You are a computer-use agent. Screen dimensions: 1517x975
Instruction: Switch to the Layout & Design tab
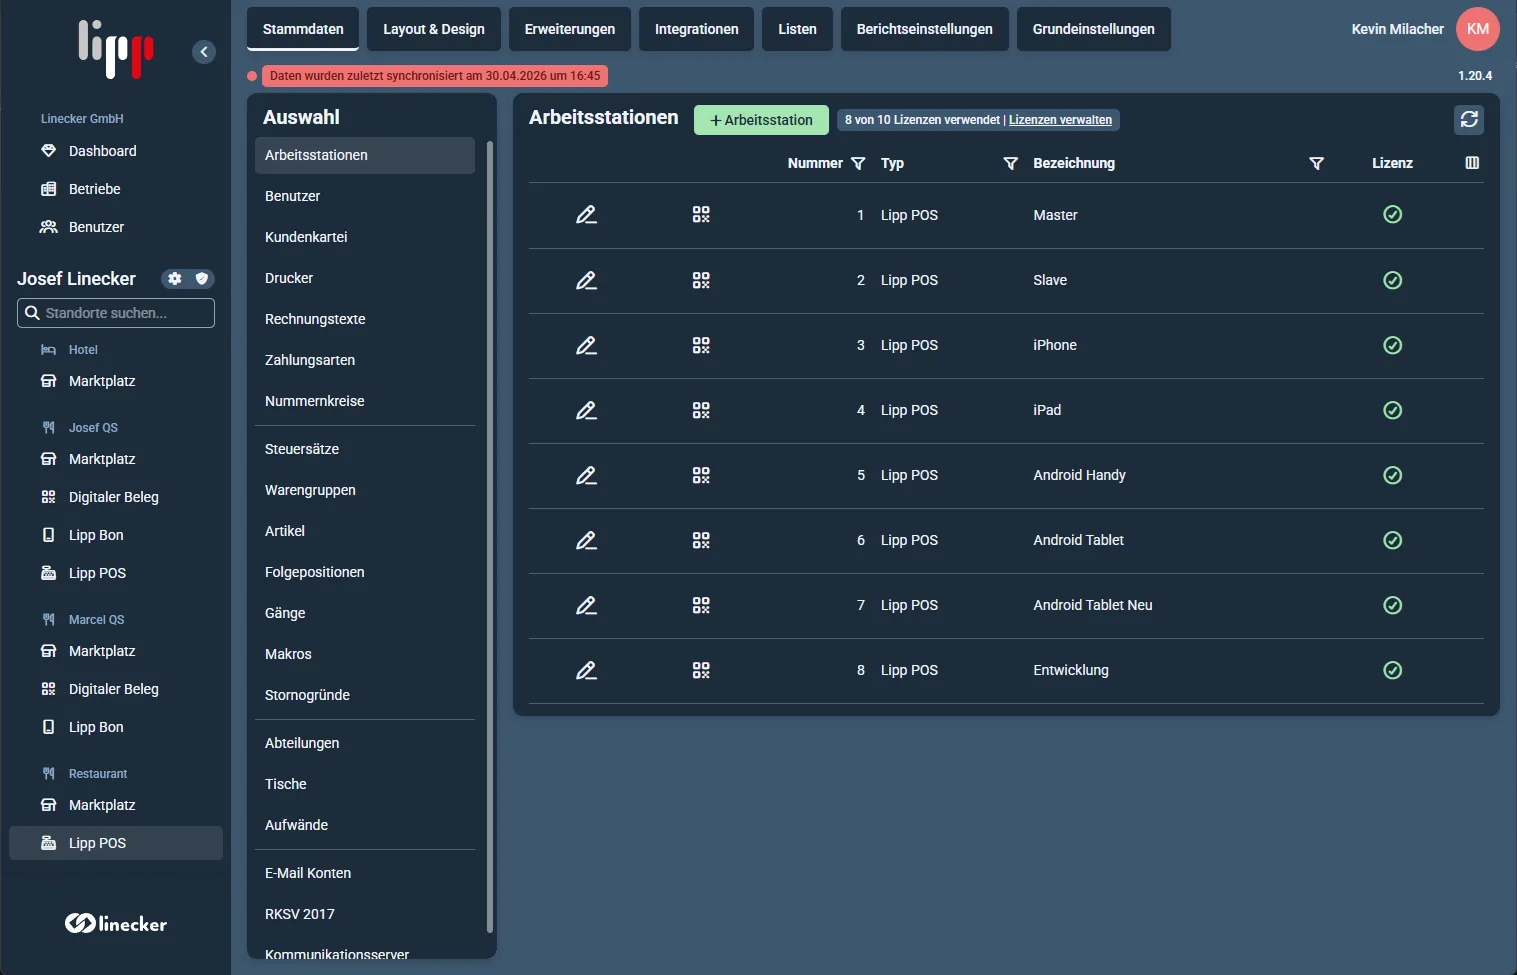coord(434,29)
